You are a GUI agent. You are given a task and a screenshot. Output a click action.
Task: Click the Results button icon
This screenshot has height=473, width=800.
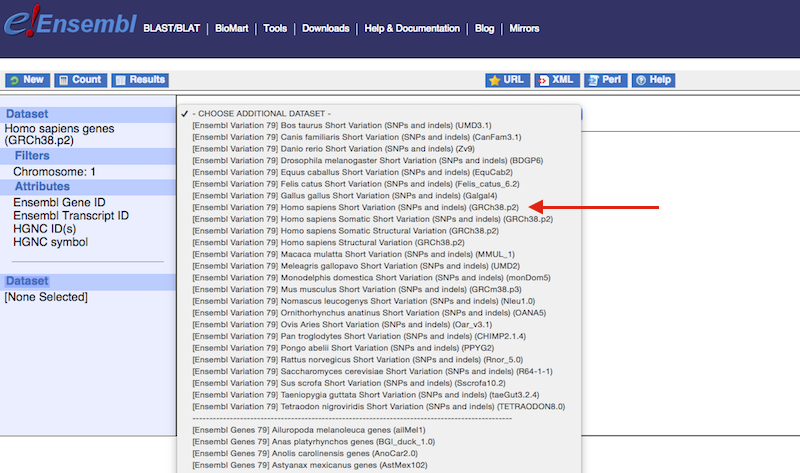120,80
